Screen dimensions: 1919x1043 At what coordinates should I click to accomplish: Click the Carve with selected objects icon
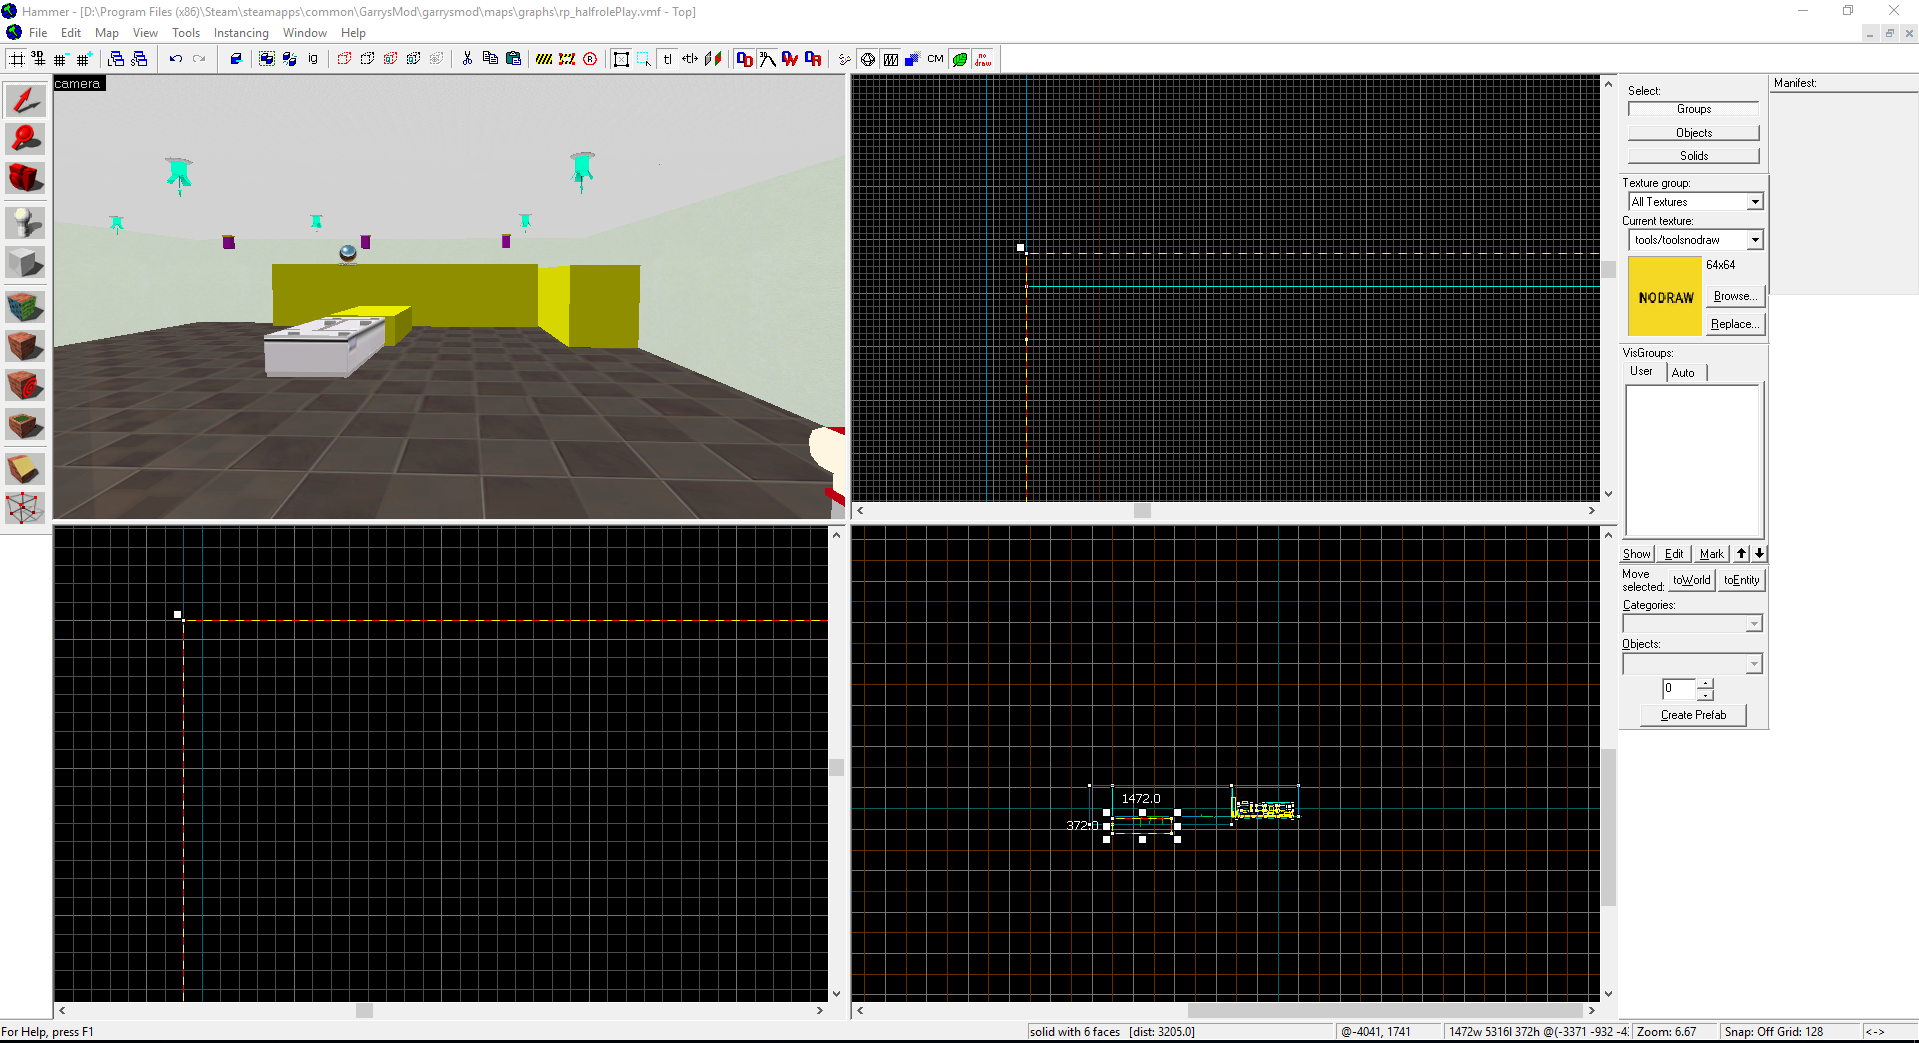tap(236, 59)
